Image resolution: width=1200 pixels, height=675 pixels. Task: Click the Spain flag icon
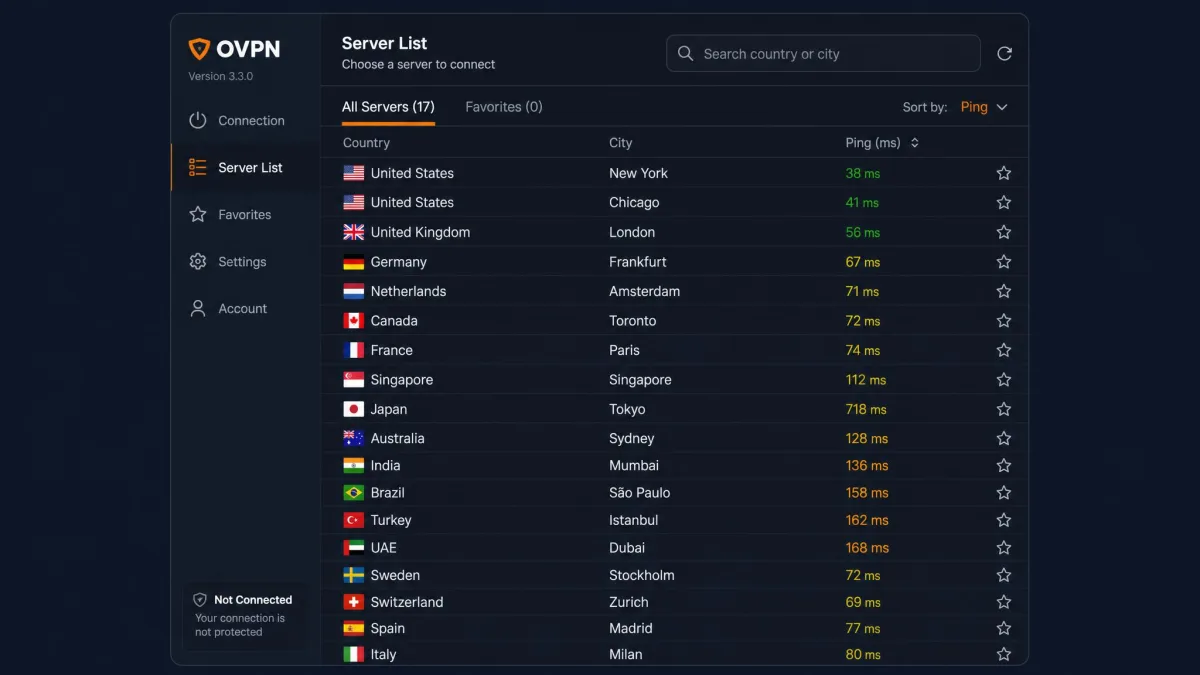pyautogui.click(x=354, y=629)
